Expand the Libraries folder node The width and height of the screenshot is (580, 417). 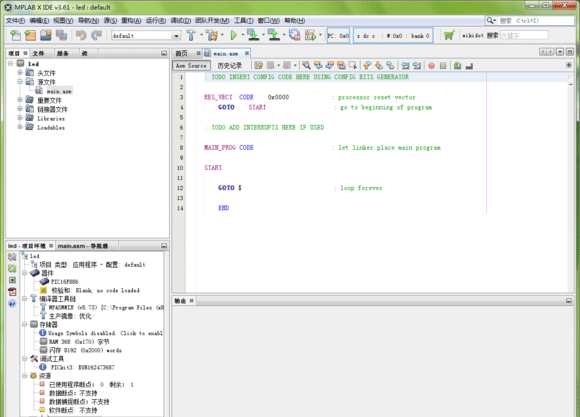coord(20,118)
